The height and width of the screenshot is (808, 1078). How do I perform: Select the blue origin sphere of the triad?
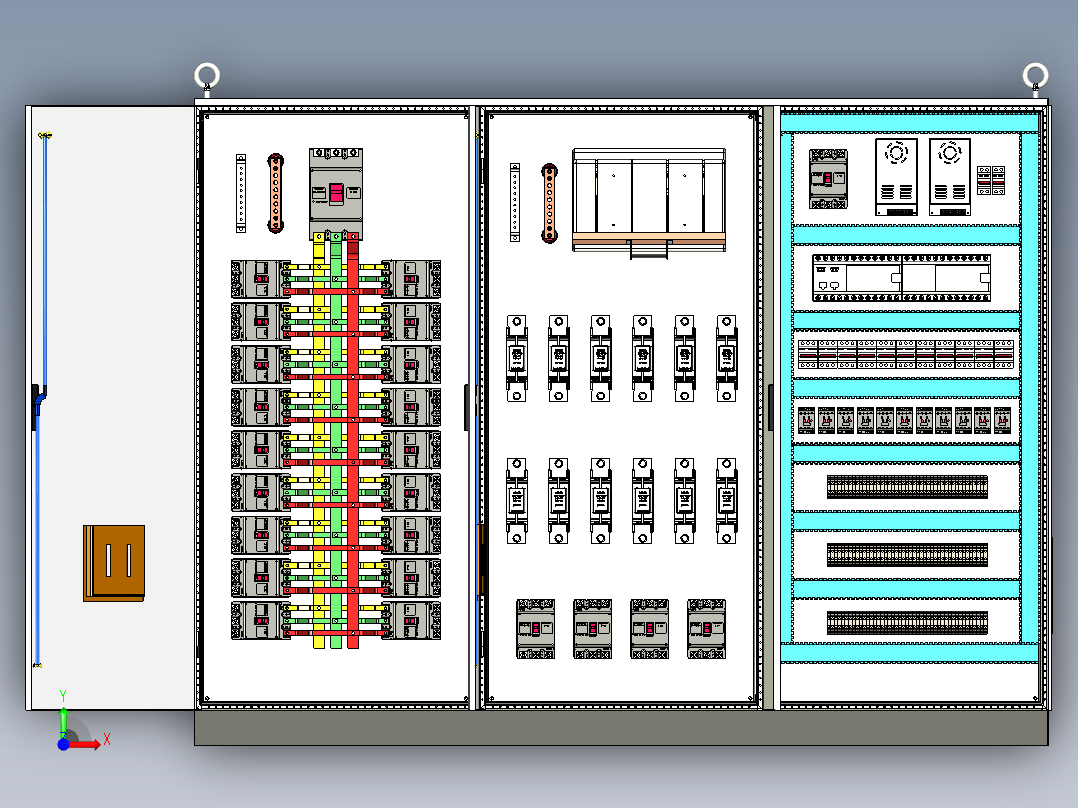[63, 744]
